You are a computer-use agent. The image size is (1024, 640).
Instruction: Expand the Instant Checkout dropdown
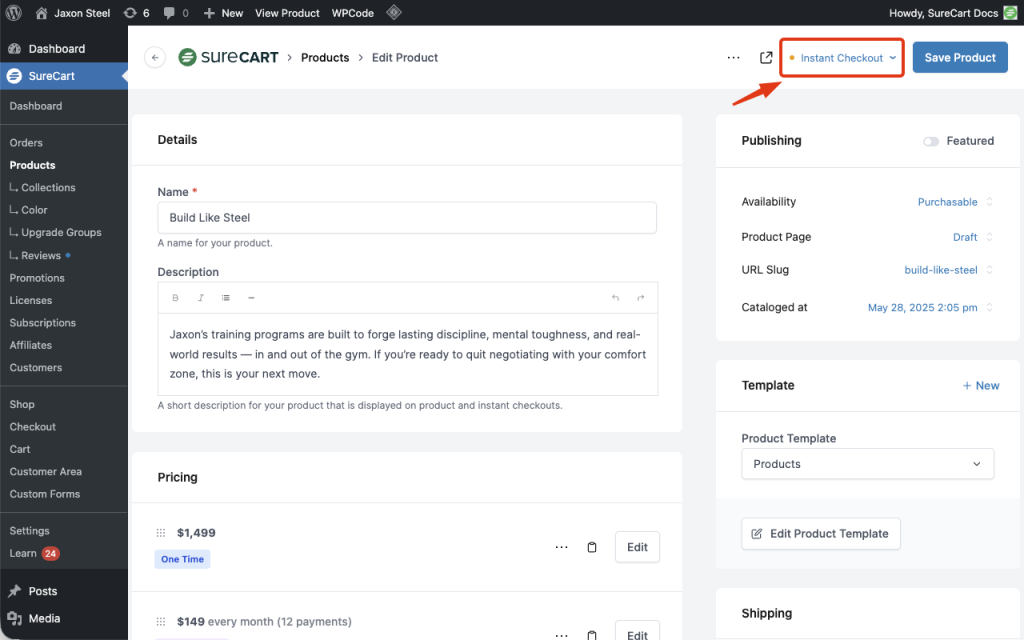(x=842, y=57)
